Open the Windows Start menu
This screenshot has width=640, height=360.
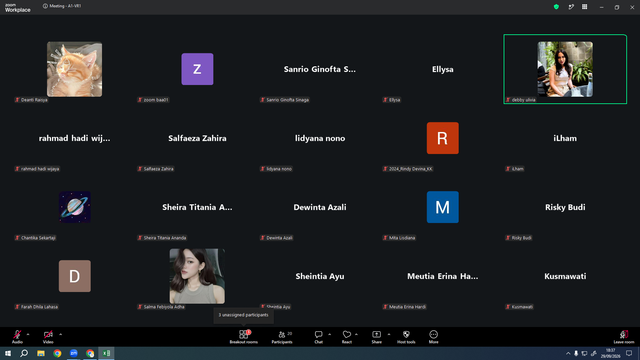(x=8, y=353)
